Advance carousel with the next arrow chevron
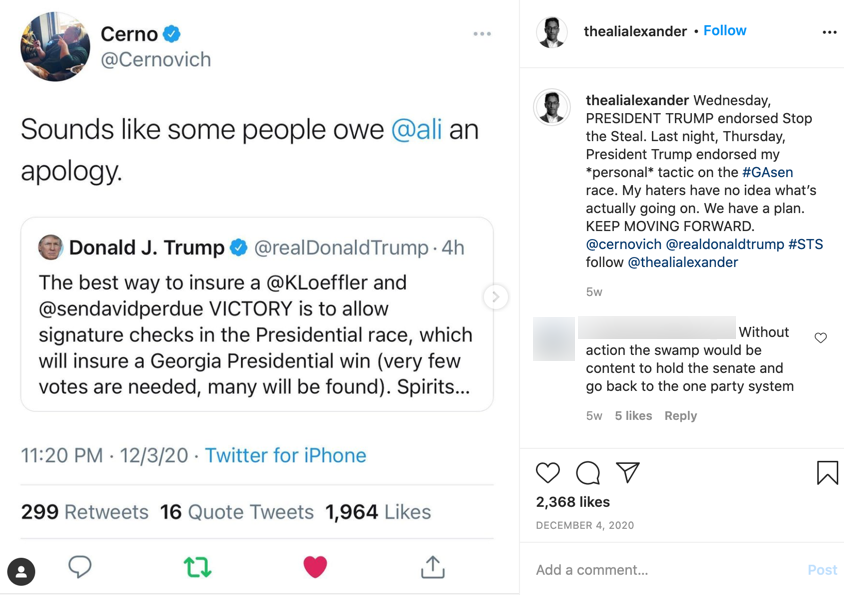The height and width of the screenshot is (595, 844). click(495, 297)
